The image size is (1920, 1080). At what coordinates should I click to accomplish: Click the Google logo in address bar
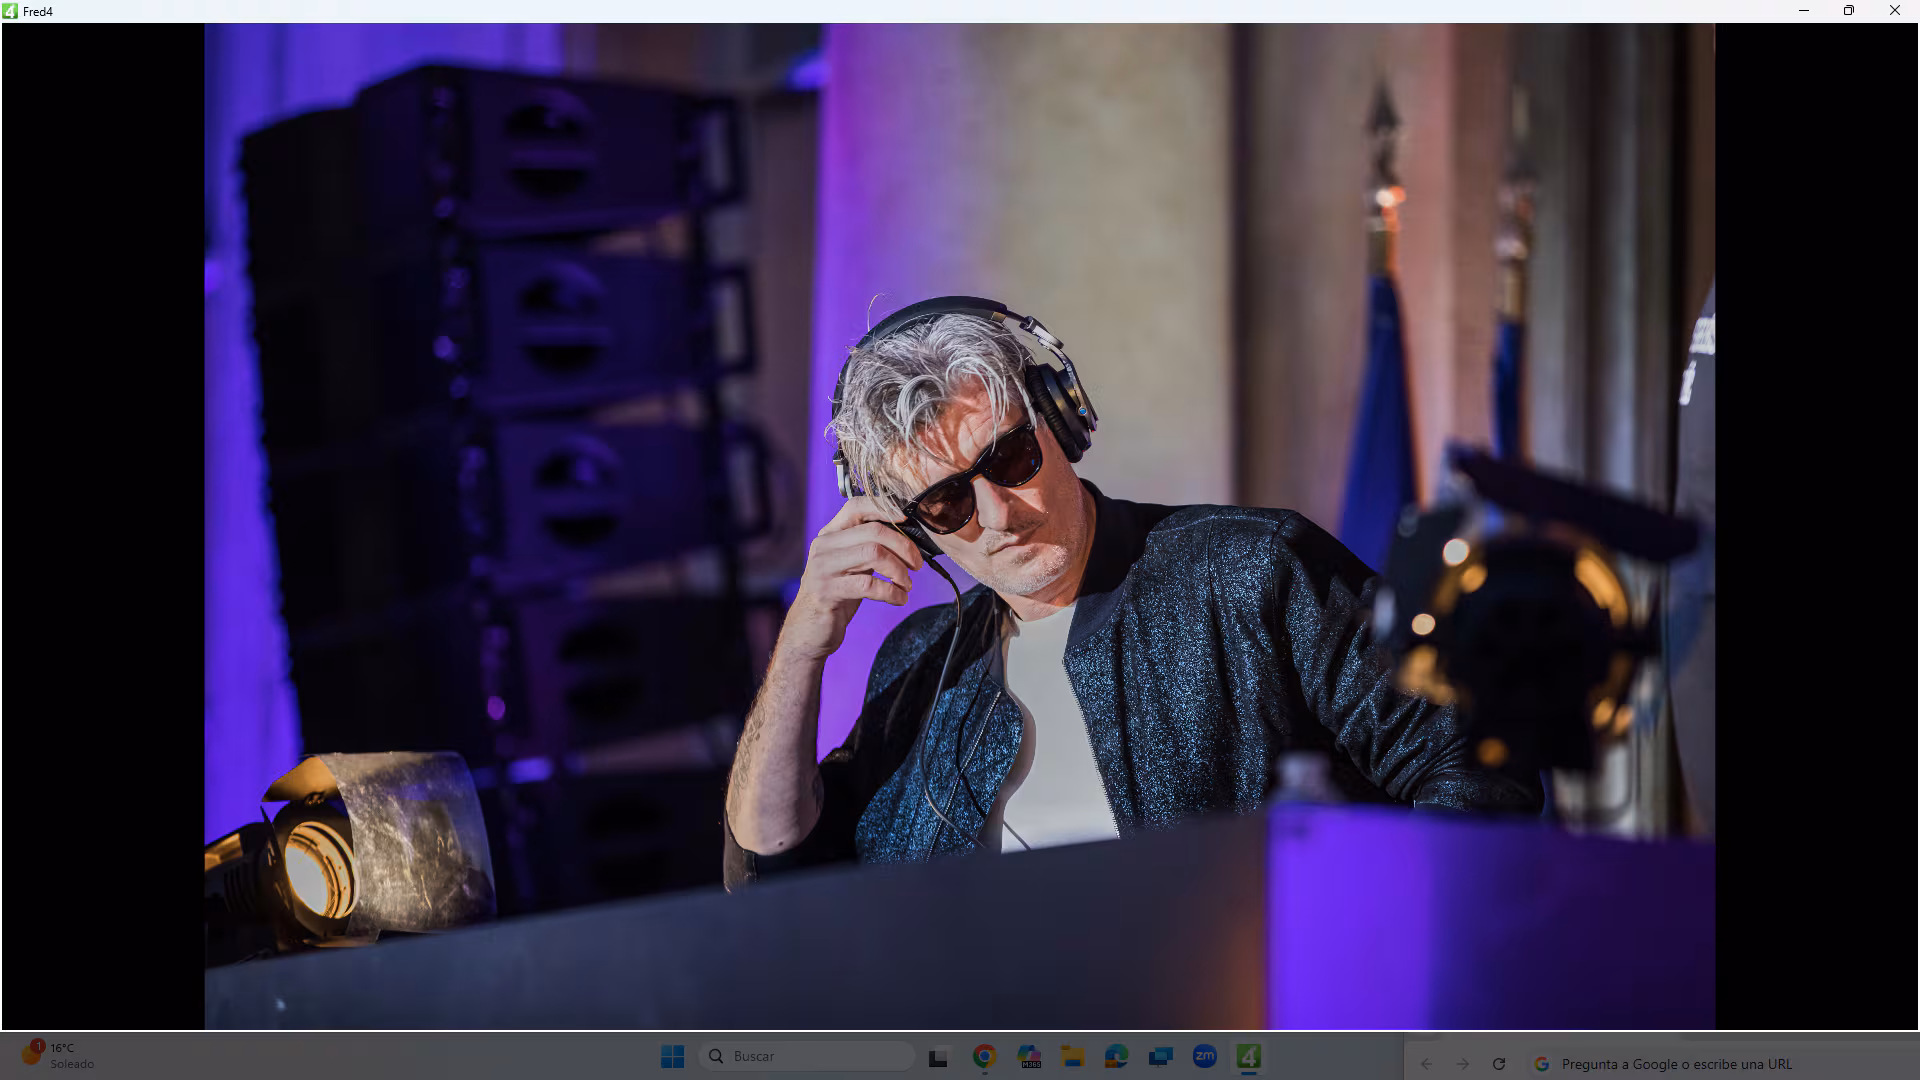point(1542,1064)
